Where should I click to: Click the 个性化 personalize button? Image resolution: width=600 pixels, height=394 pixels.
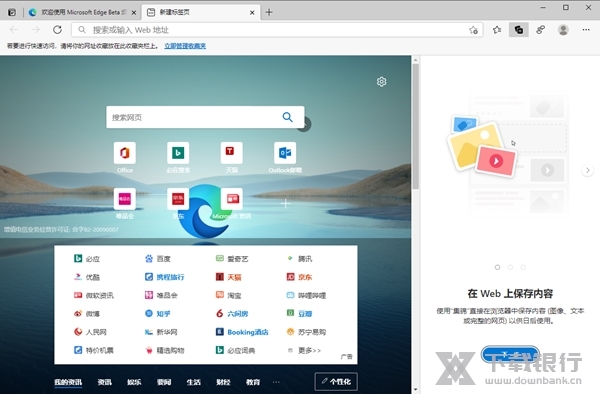coord(336,381)
